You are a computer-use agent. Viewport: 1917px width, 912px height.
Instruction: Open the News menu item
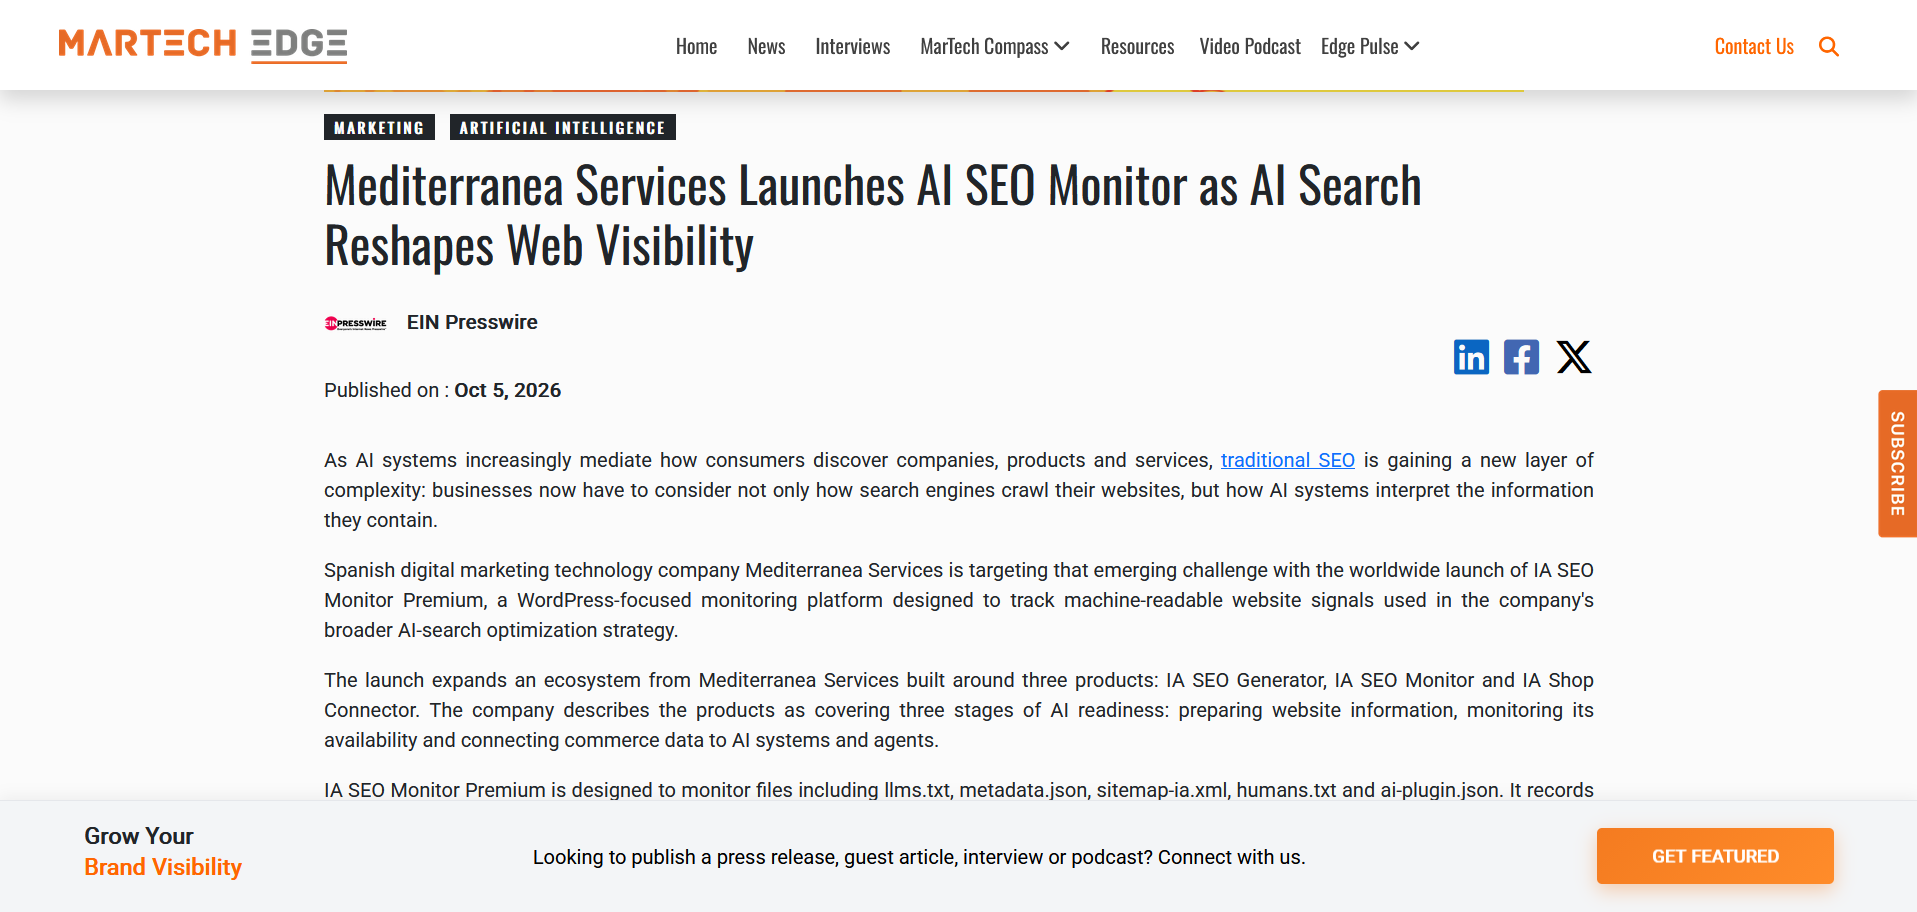pyautogui.click(x=766, y=47)
